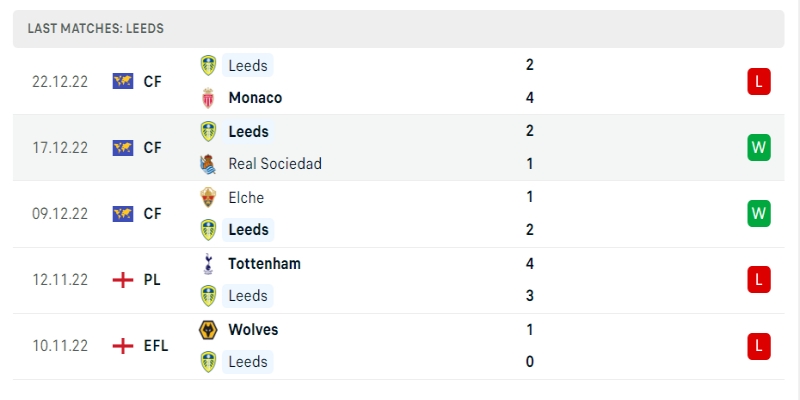Click the world flag icon for 22.12.22

[123, 81]
